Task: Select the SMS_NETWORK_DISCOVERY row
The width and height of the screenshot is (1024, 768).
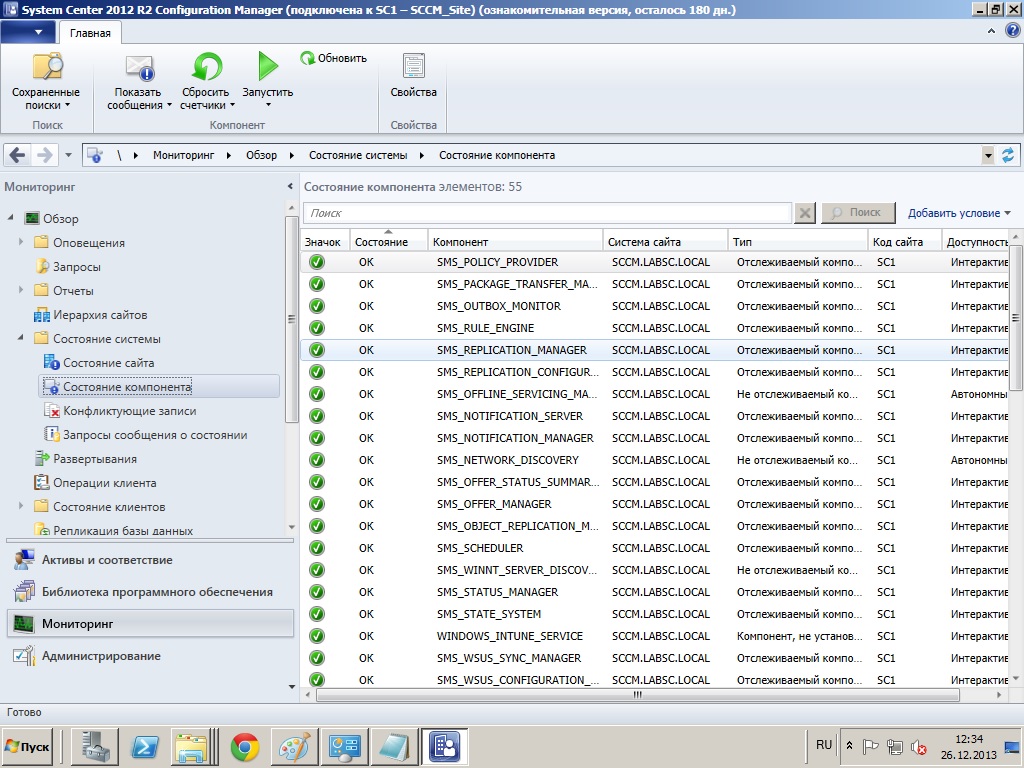Action: (654, 460)
